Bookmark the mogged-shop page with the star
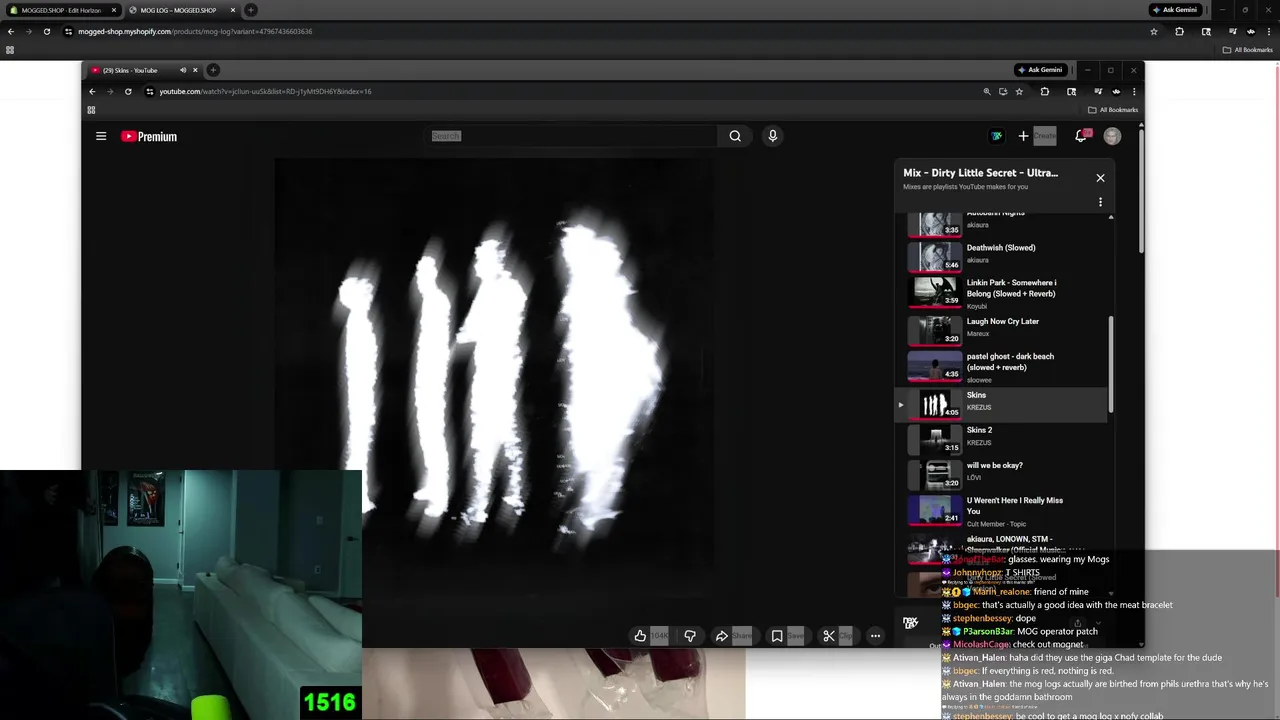The width and height of the screenshot is (1280, 720). click(x=1154, y=31)
